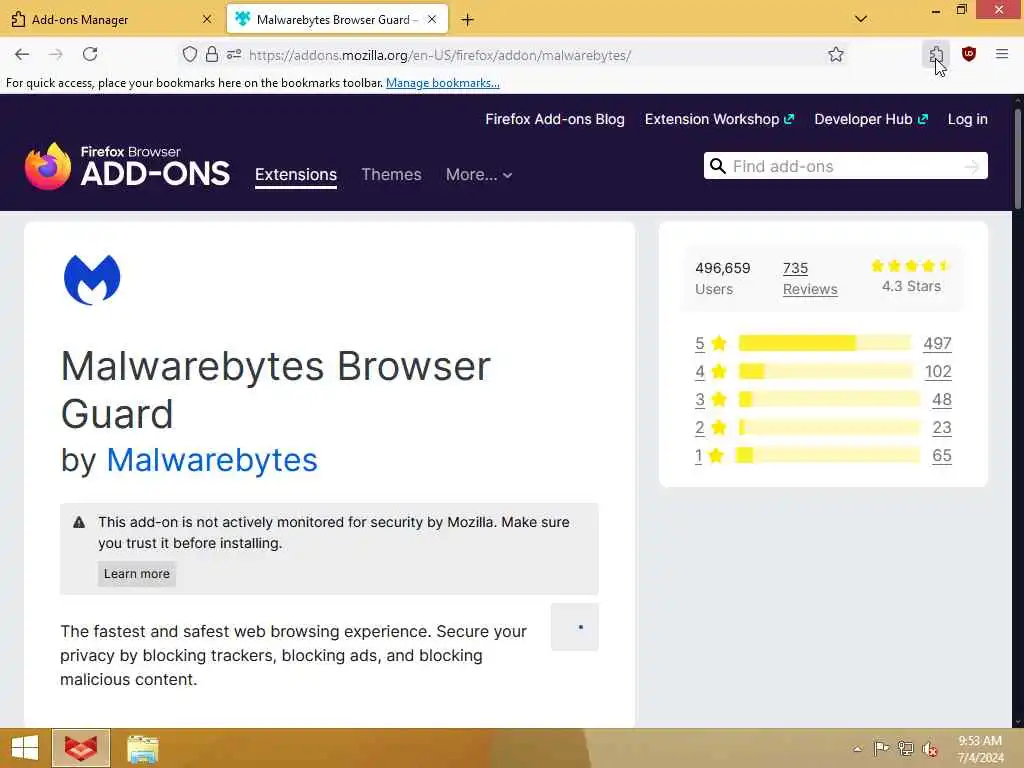
Task: Reload the page with the refresh icon
Action: [x=90, y=55]
